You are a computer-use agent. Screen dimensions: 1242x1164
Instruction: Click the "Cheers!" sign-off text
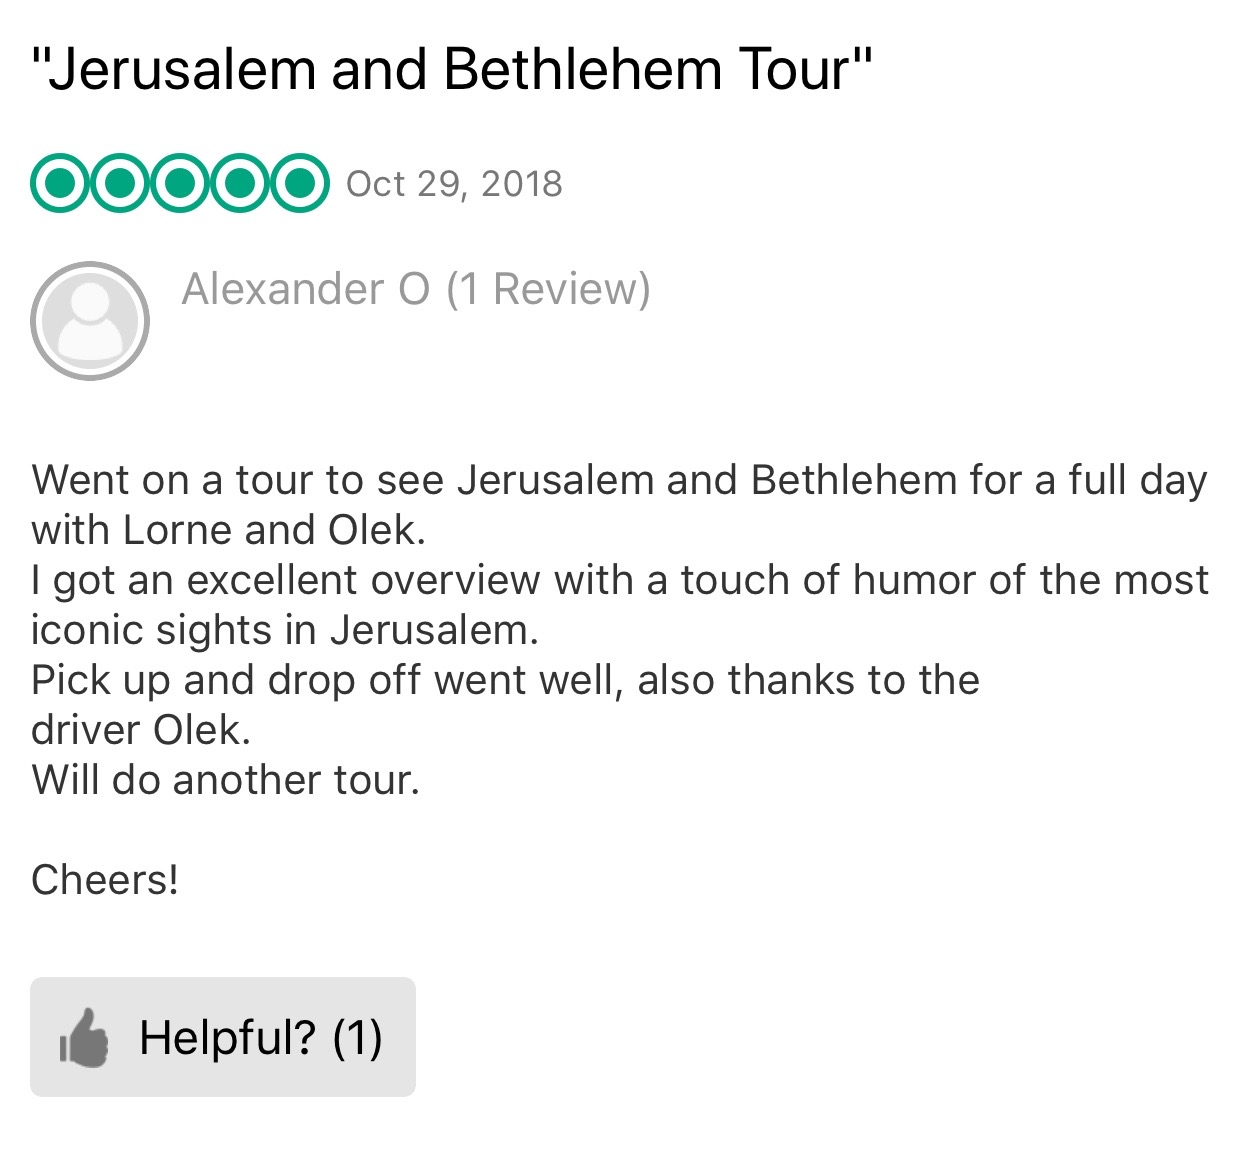pos(105,880)
